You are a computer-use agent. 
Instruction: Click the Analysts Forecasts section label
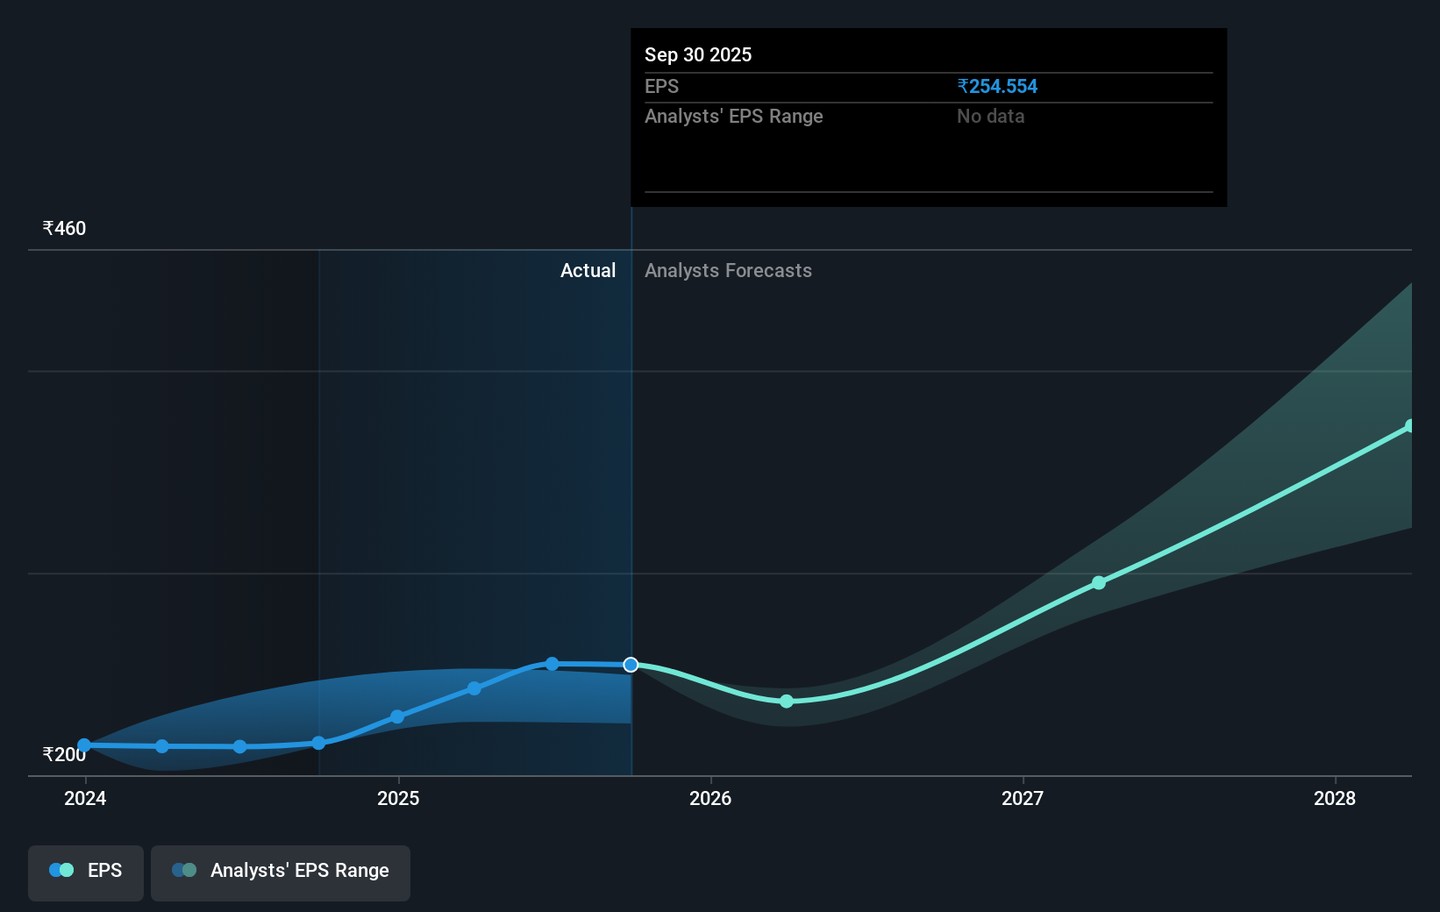pos(728,271)
